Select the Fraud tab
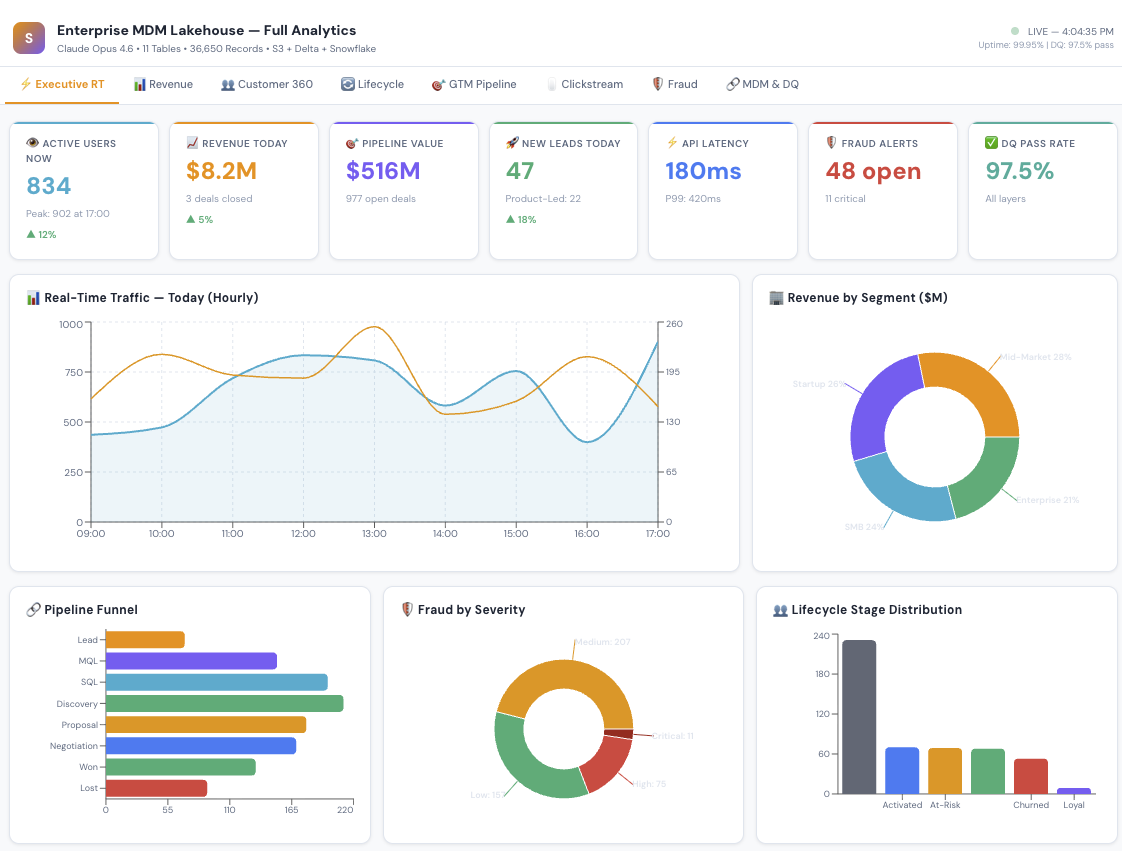1122x851 pixels. tap(674, 84)
